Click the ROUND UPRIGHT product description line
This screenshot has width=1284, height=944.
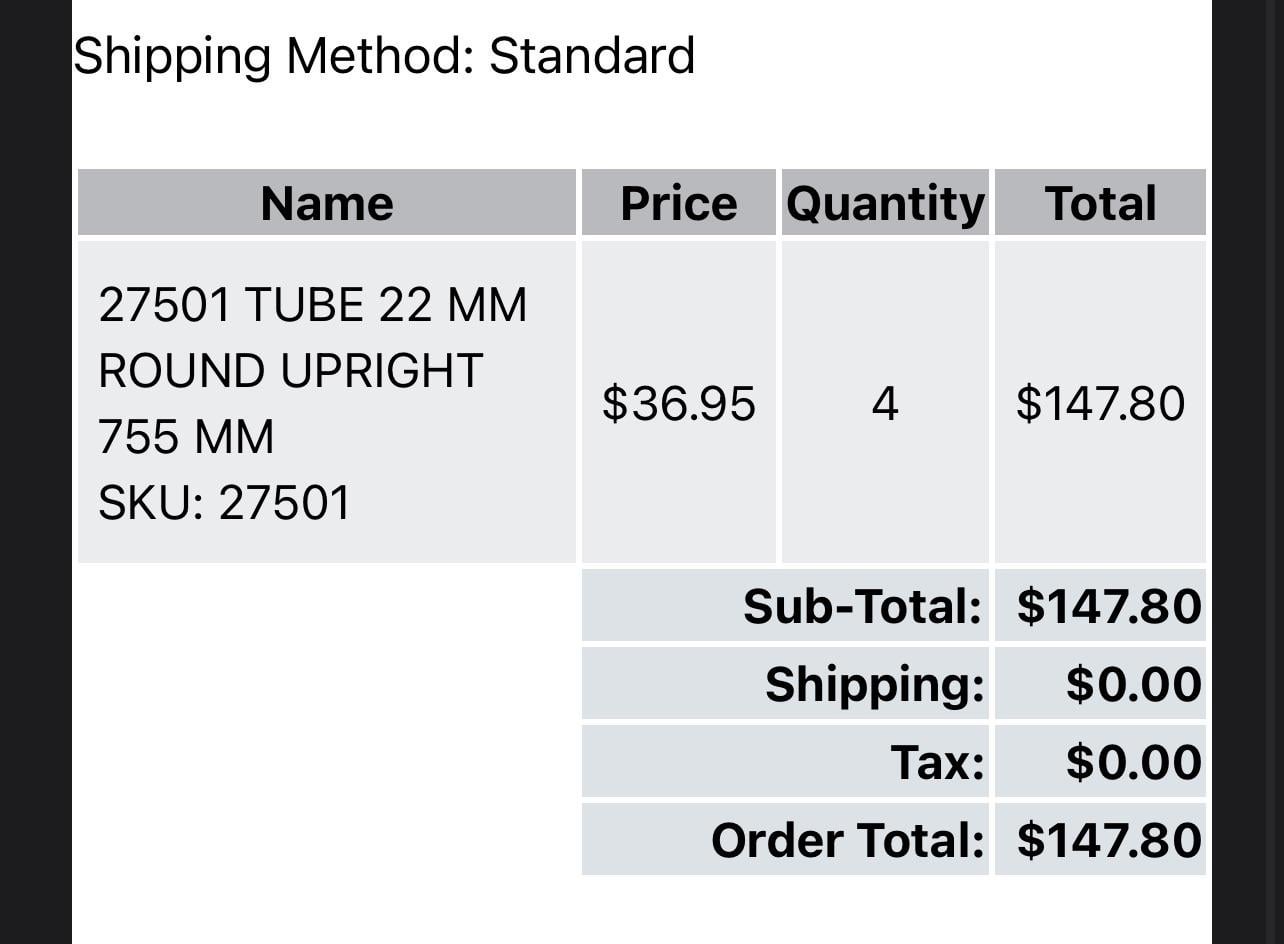pyautogui.click(x=291, y=371)
